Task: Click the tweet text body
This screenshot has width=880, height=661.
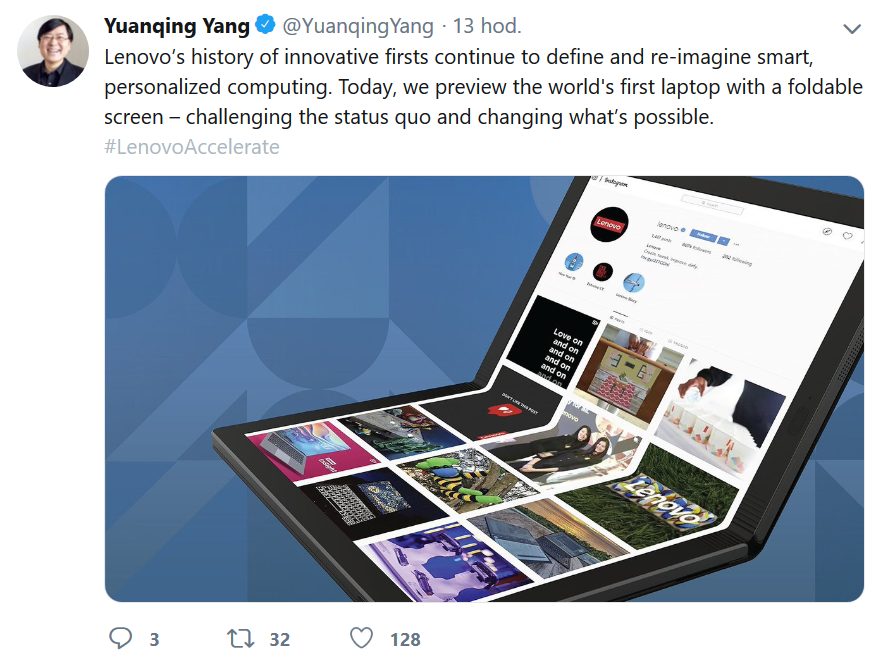Action: 483,87
